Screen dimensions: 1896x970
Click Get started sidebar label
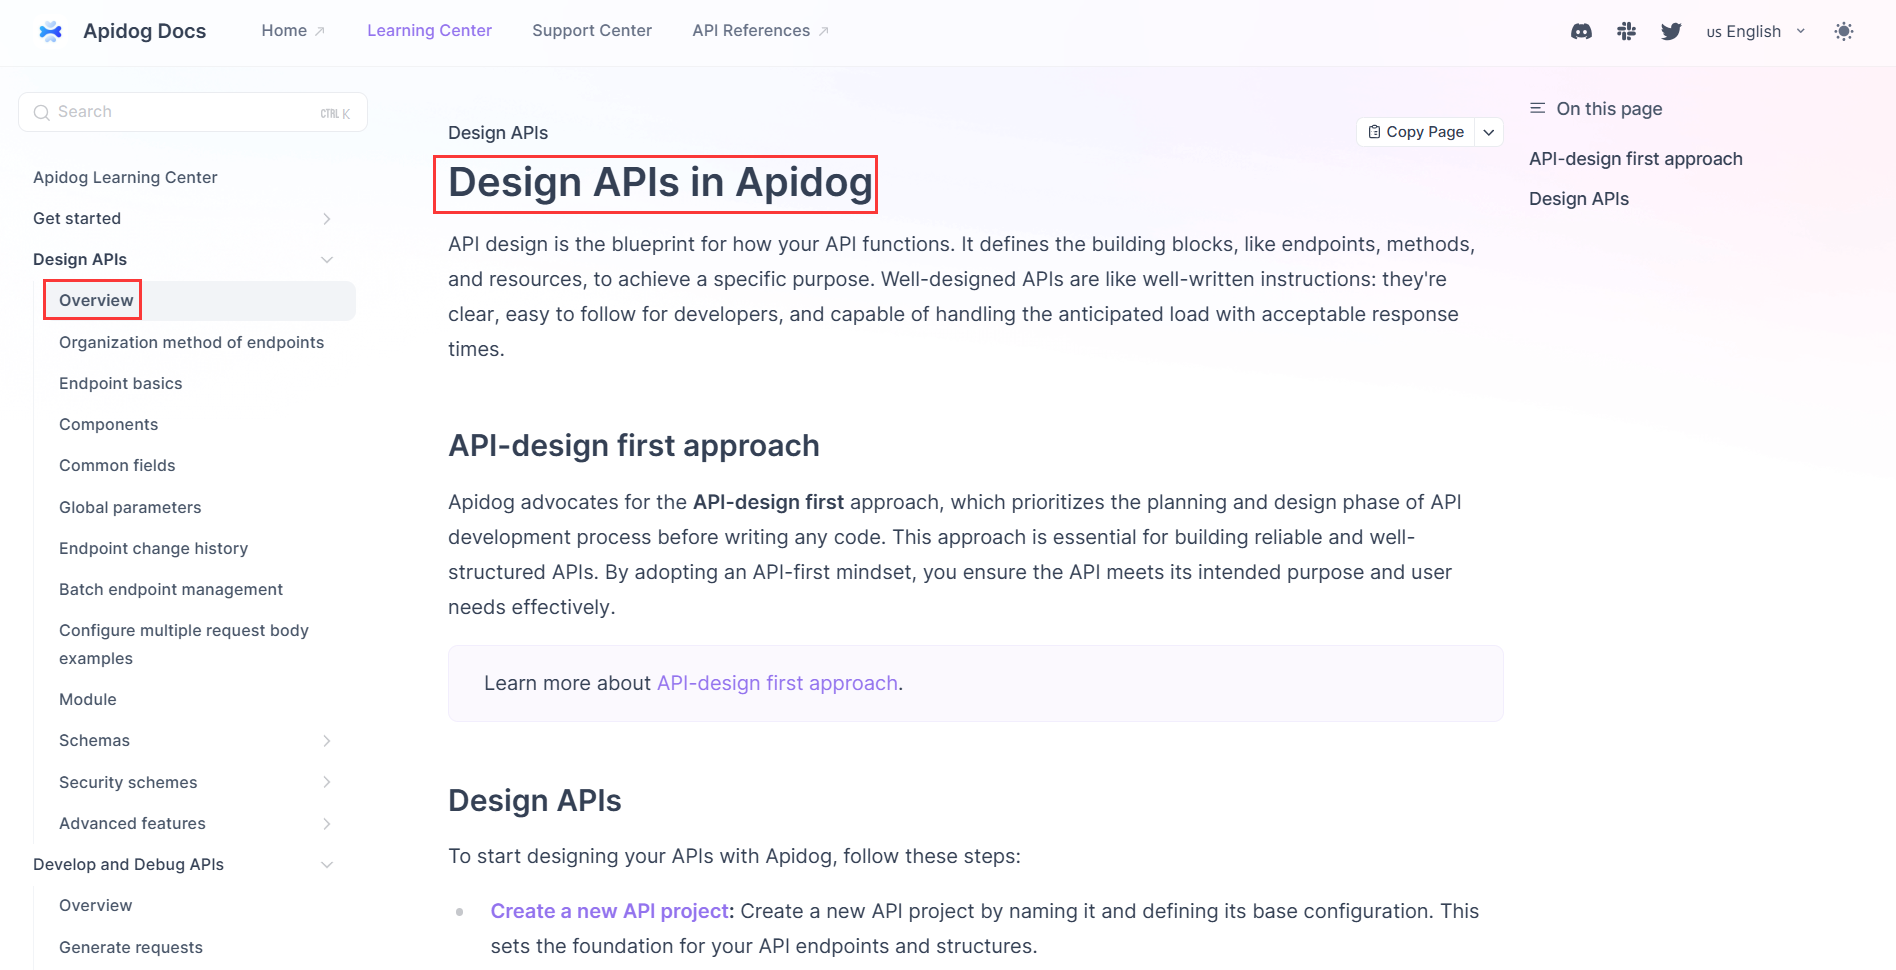(77, 218)
